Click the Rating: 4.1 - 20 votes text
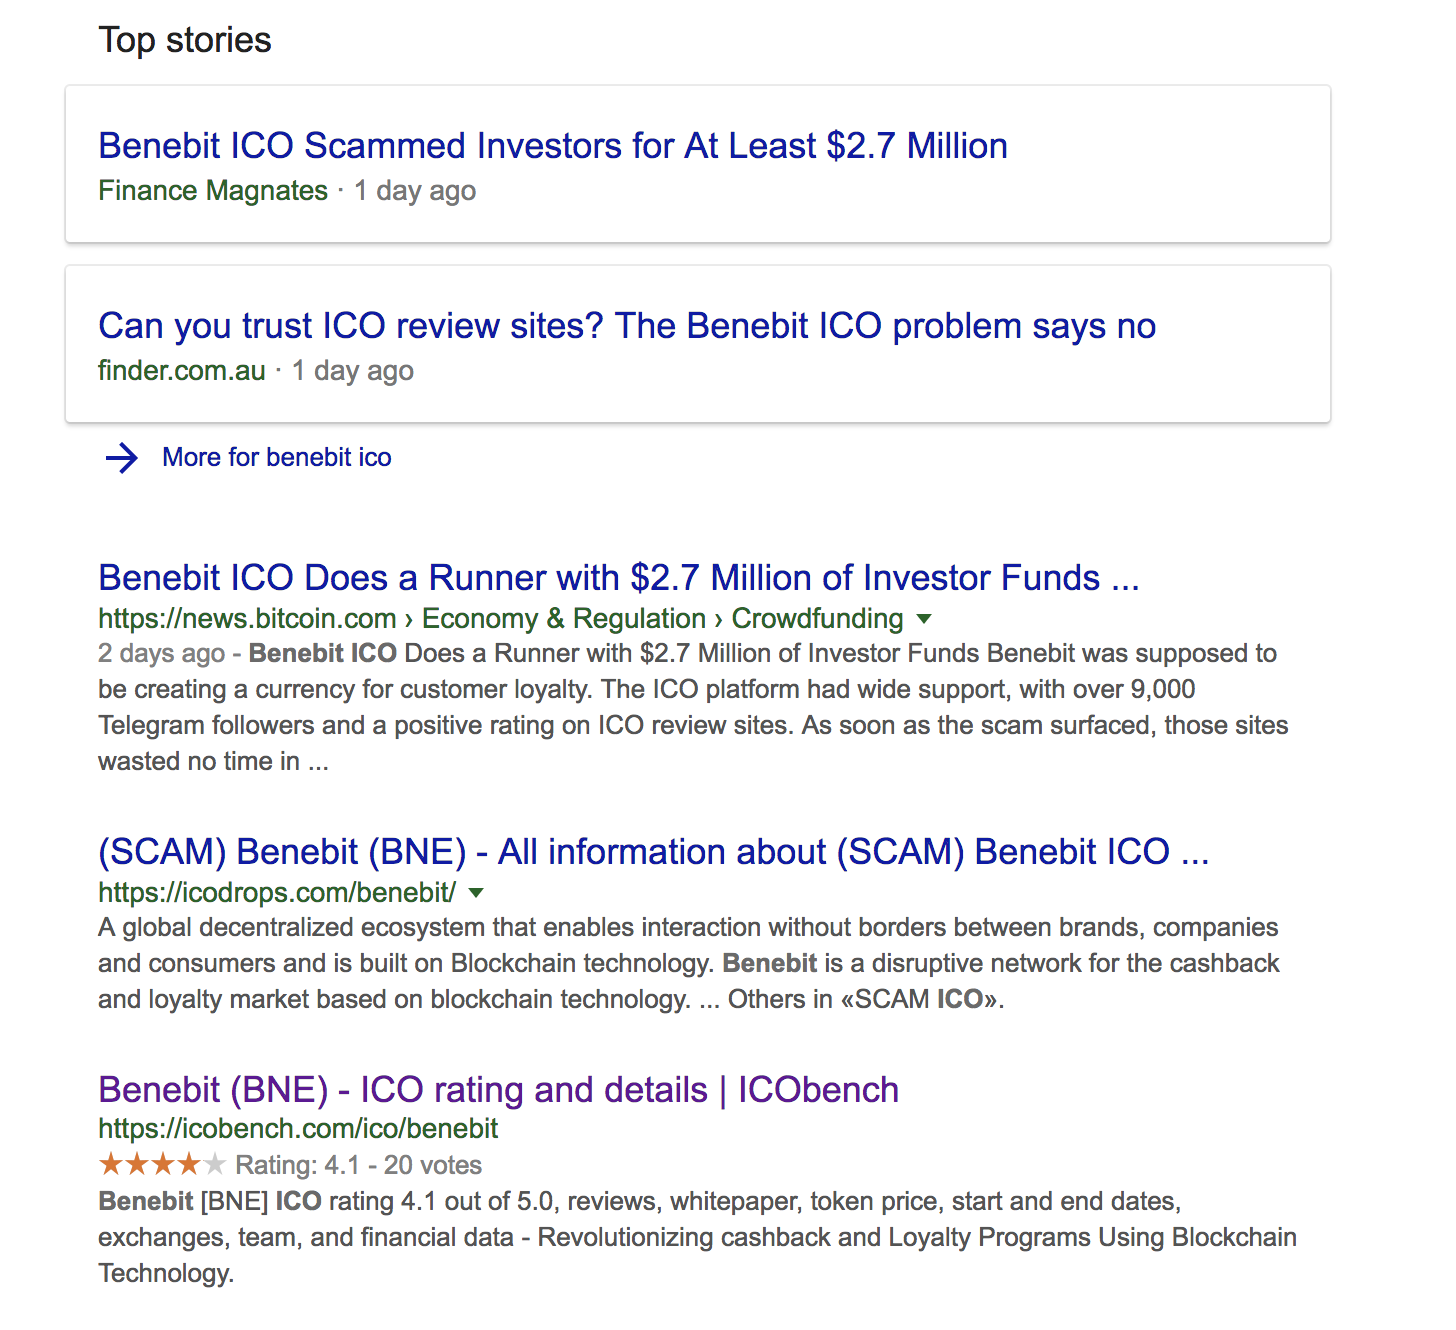This screenshot has height=1330, width=1456. 358,1165
